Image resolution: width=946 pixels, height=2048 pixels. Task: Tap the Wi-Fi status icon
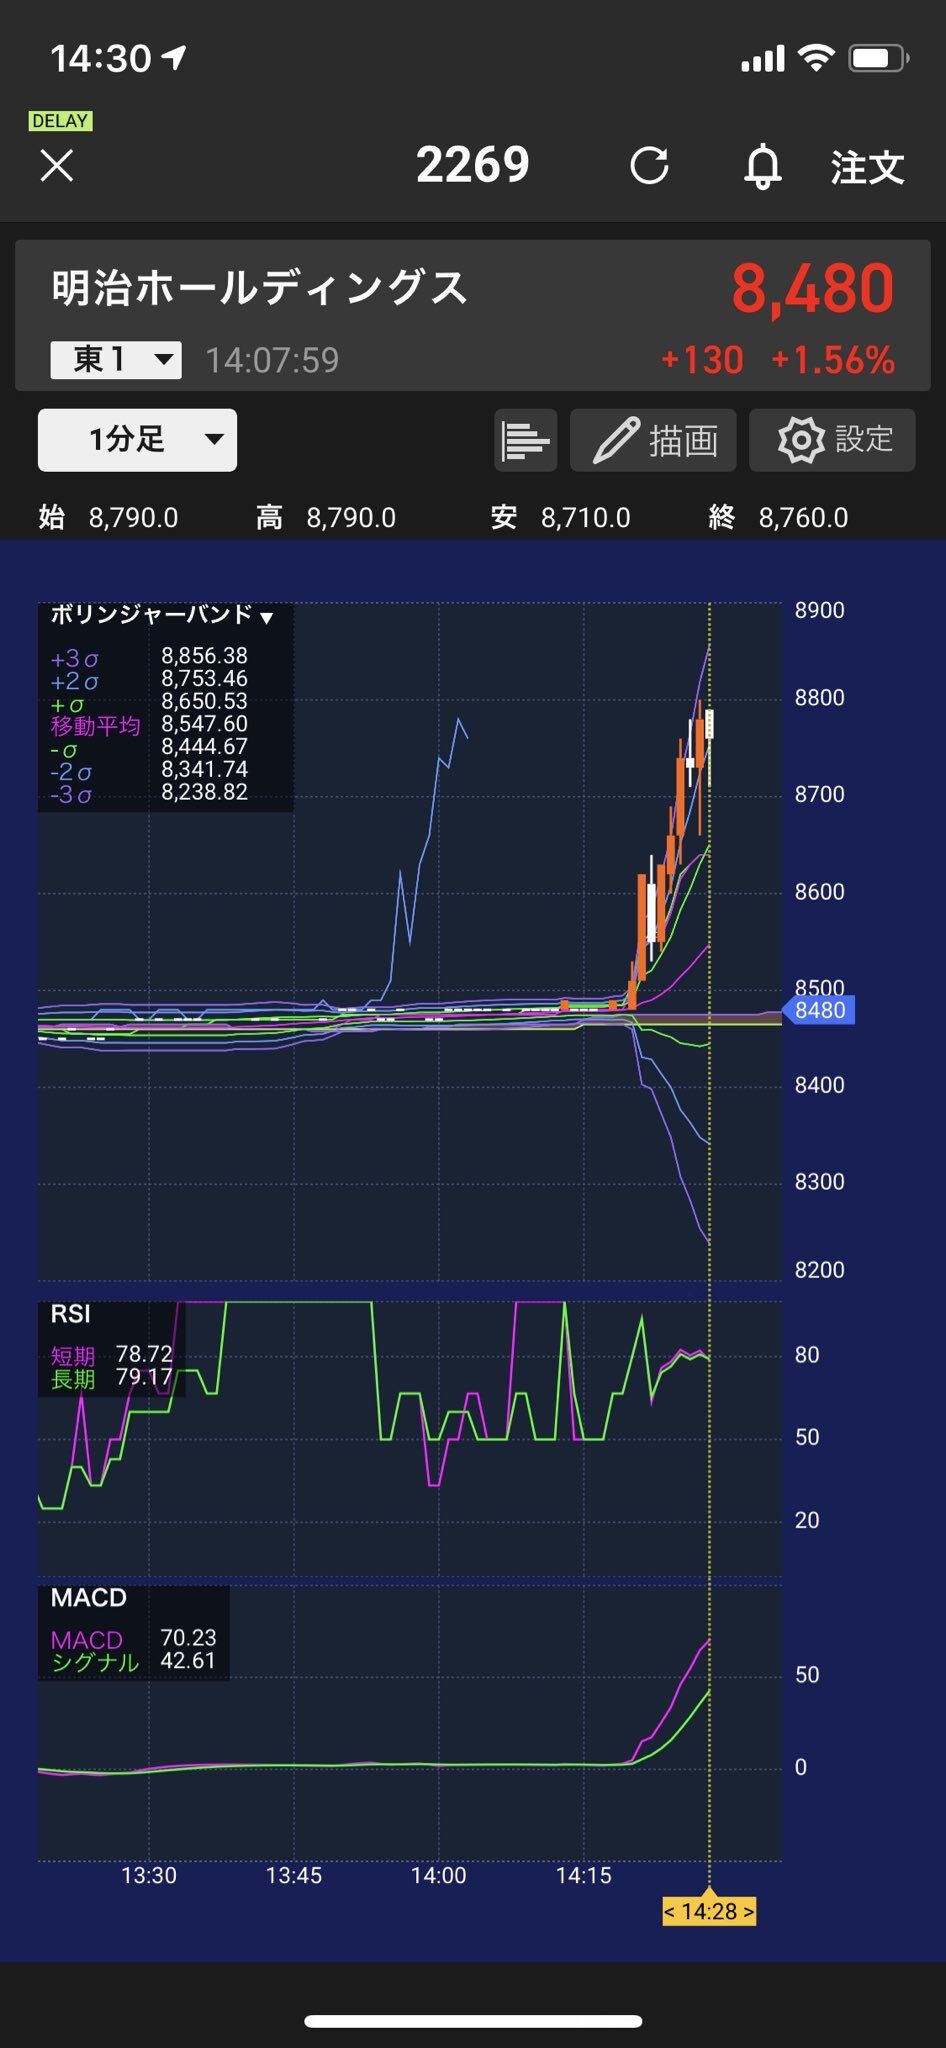click(817, 58)
